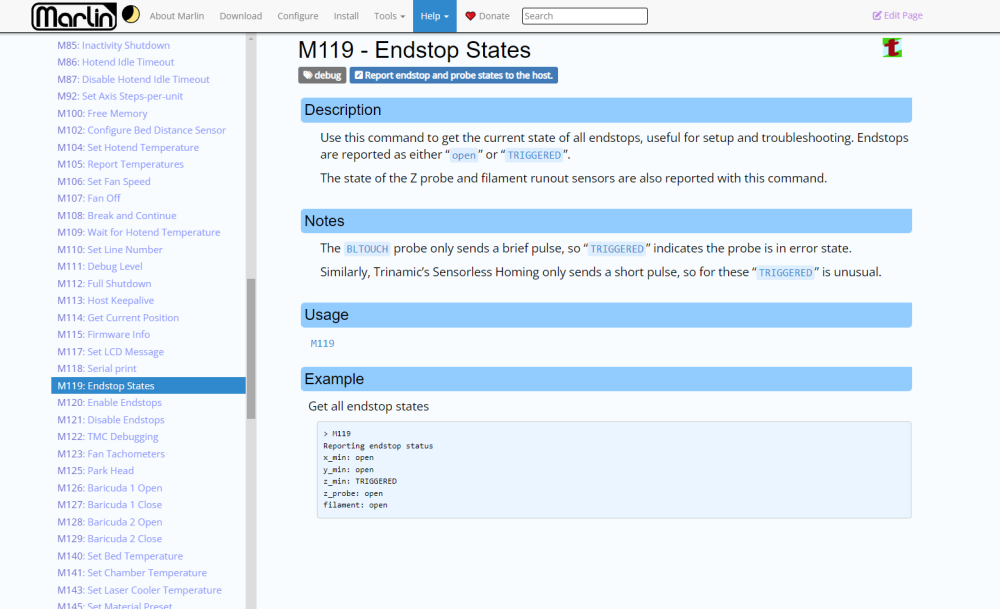
Task: Click the red heart Donate icon
Action: pos(470,16)
